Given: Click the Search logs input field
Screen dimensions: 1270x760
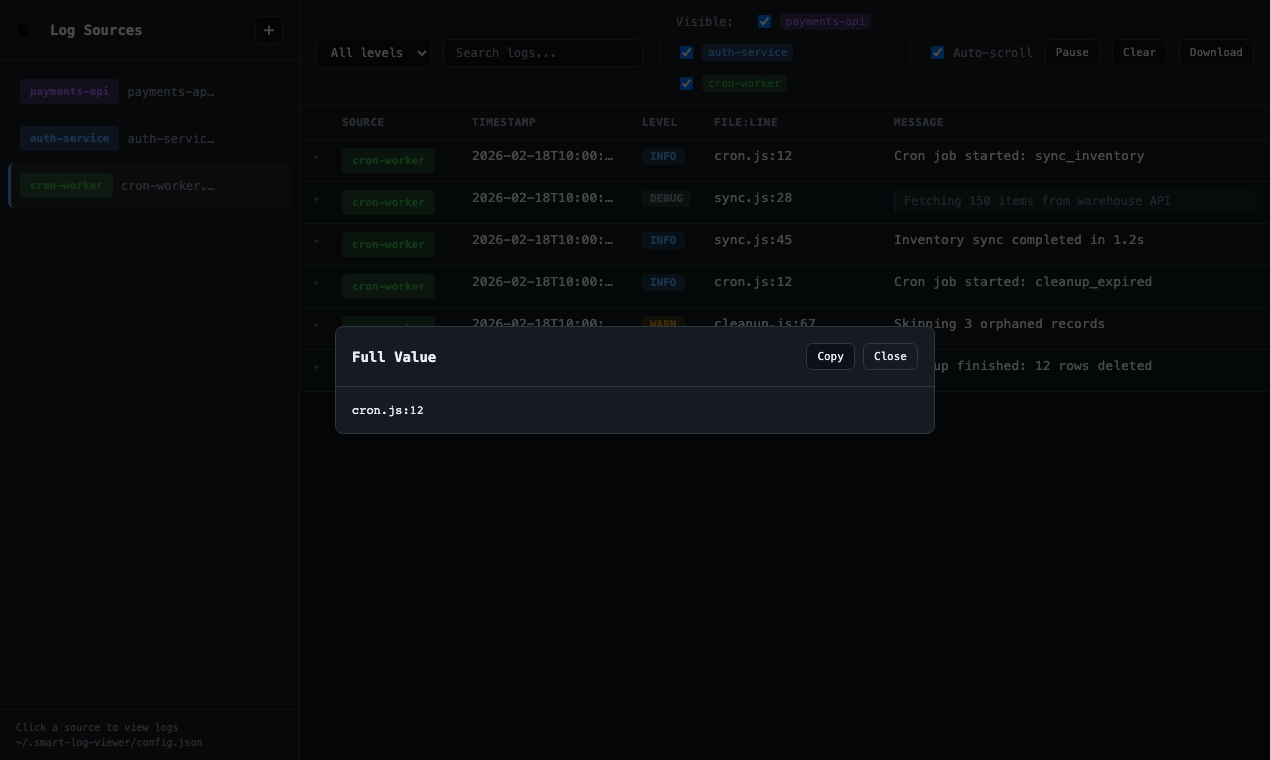Looking at the screenshot, I should [x=543, y=52].
